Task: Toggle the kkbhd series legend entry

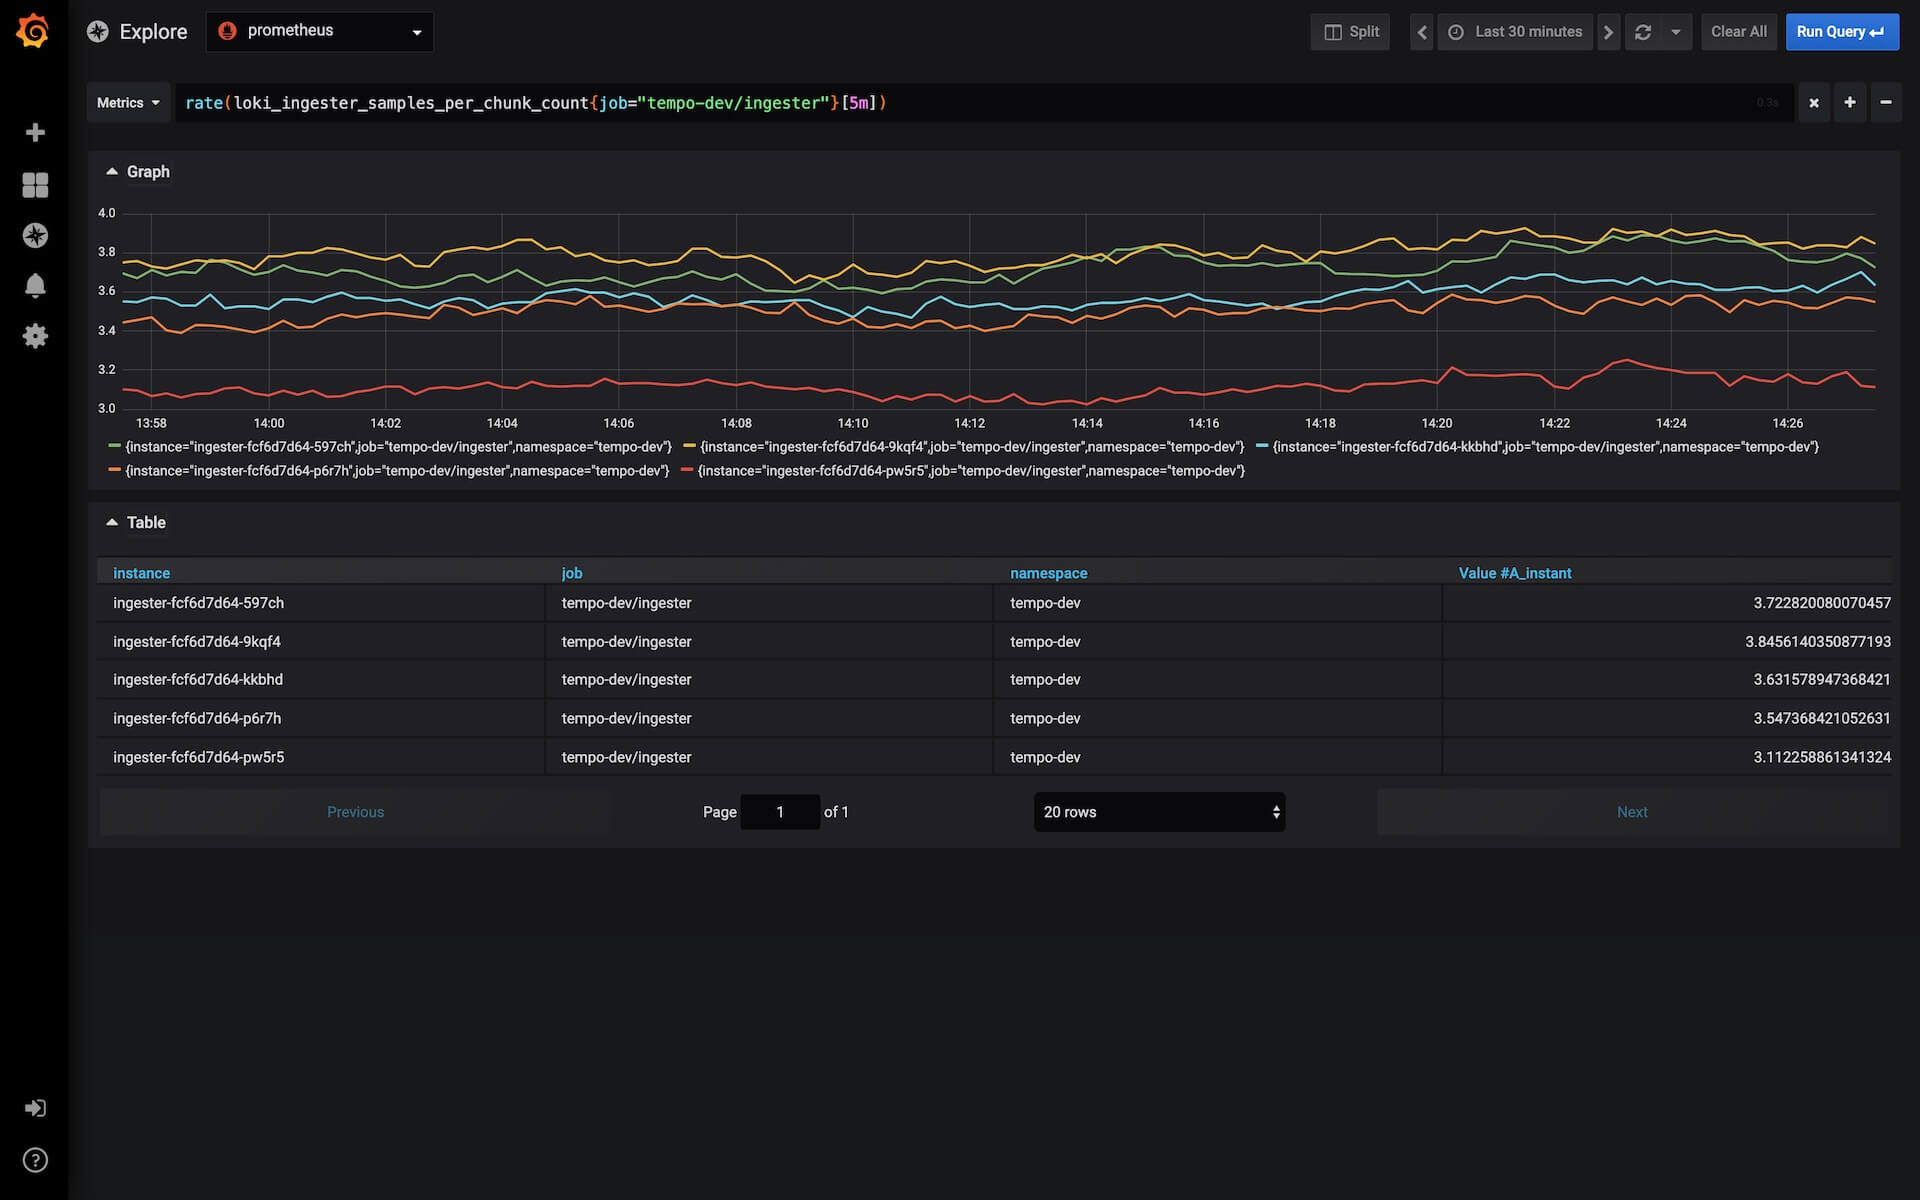Action: pyautogui.click(x=1545, y=447)
